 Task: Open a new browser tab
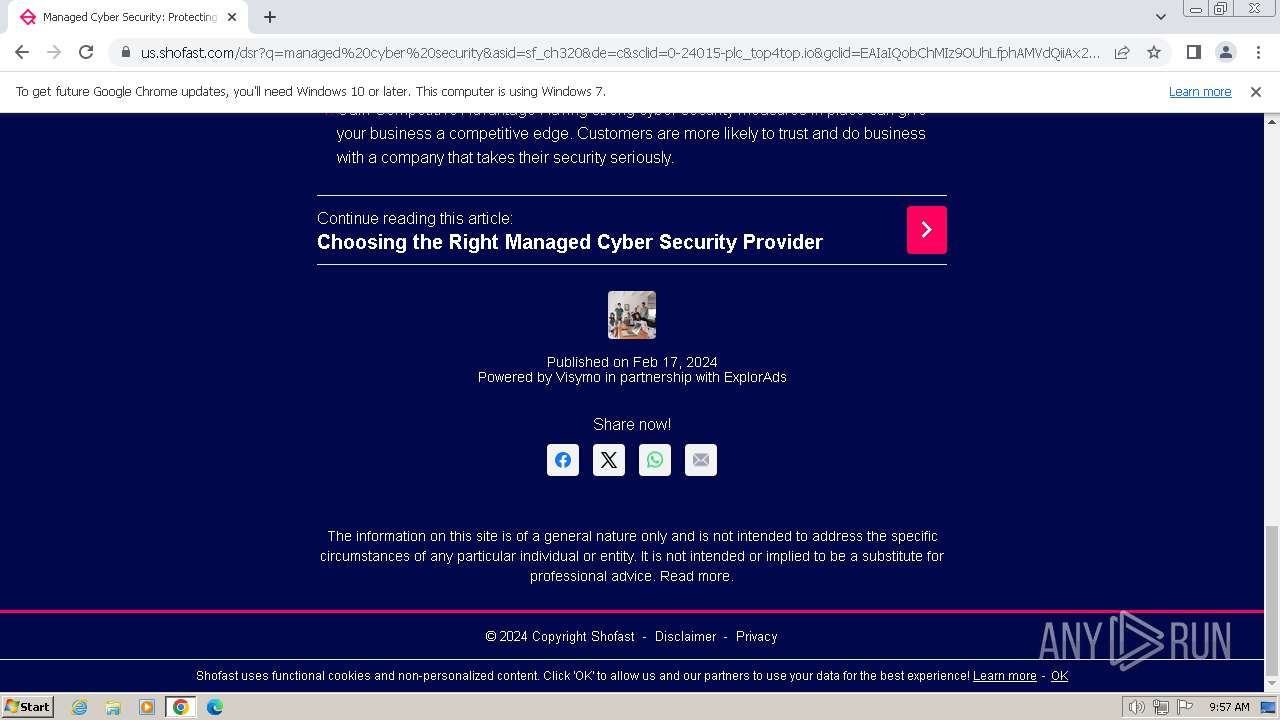[x=270, y=17]
